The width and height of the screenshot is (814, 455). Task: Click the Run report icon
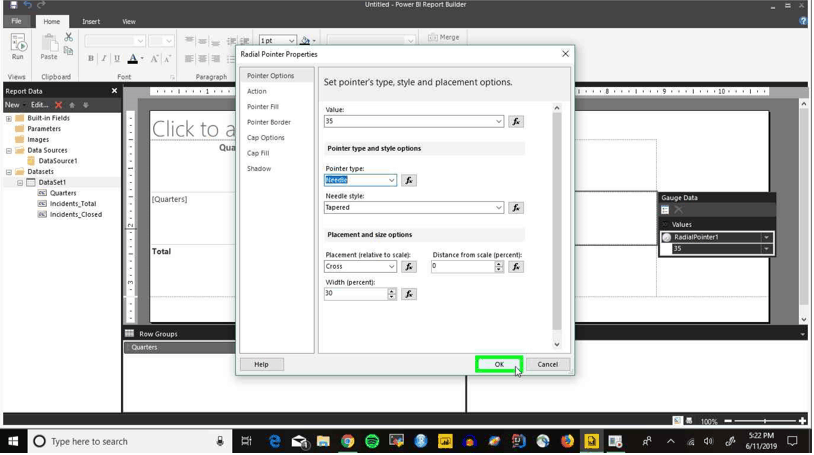click(x=18, y=47)
